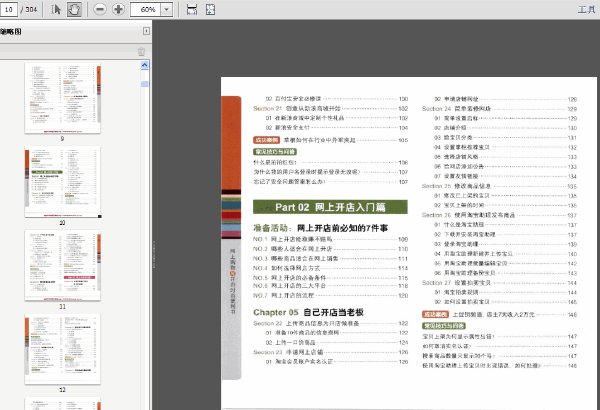Click the Section 21 line with page 102
The width and height of the screenshot is (600, 410).
pos(330,109)
